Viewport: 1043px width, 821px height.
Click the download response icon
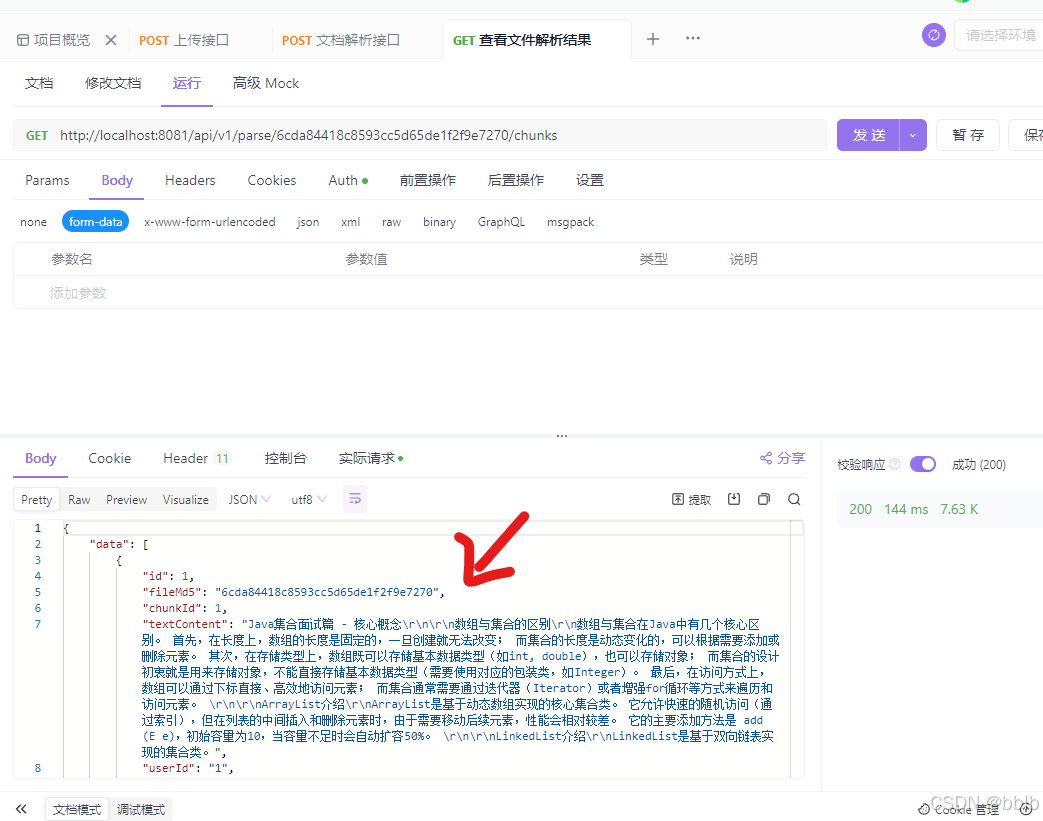(733, 498)
